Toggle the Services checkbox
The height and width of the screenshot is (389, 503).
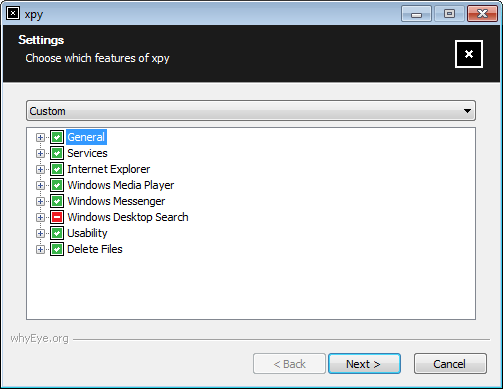[x=57, y=153]
